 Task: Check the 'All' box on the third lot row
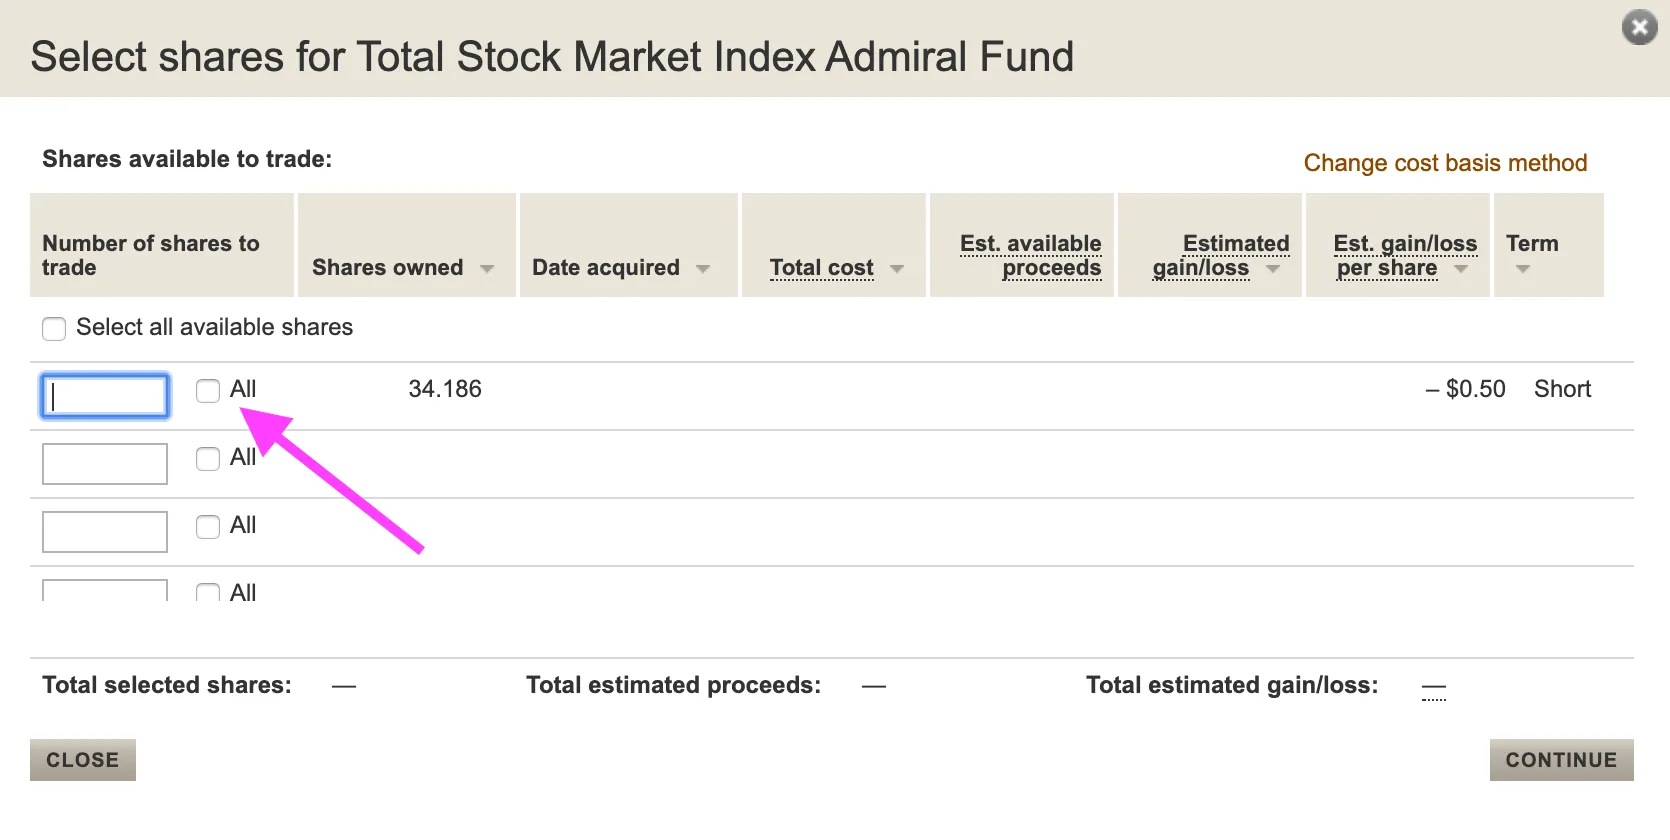point(207,527)
